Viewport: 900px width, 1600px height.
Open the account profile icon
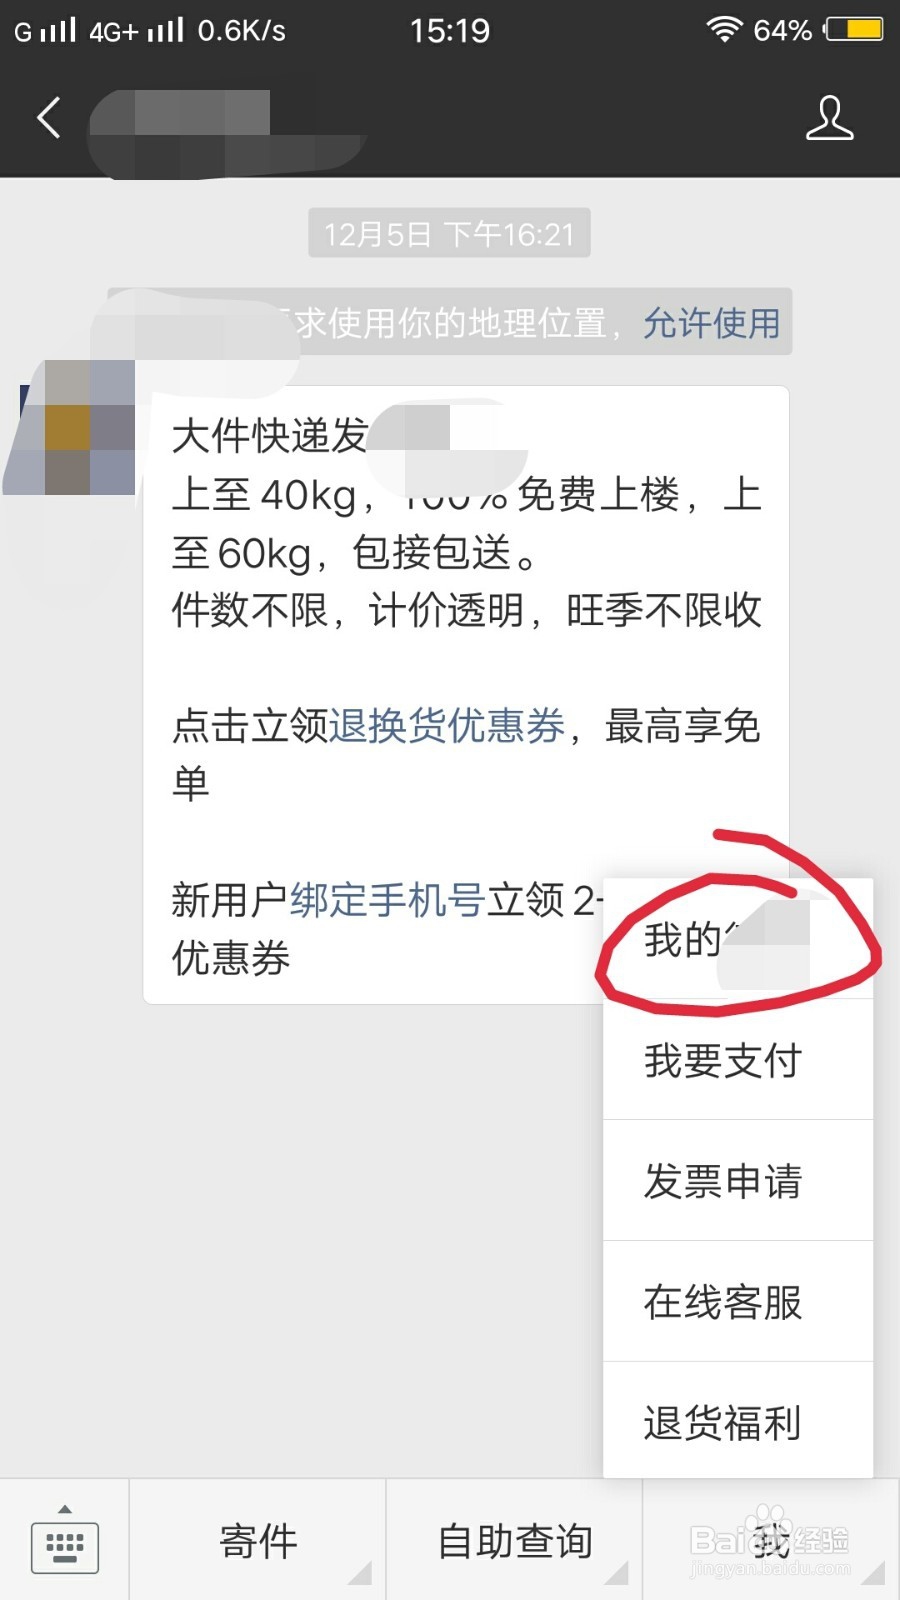[x=829, y=118]
